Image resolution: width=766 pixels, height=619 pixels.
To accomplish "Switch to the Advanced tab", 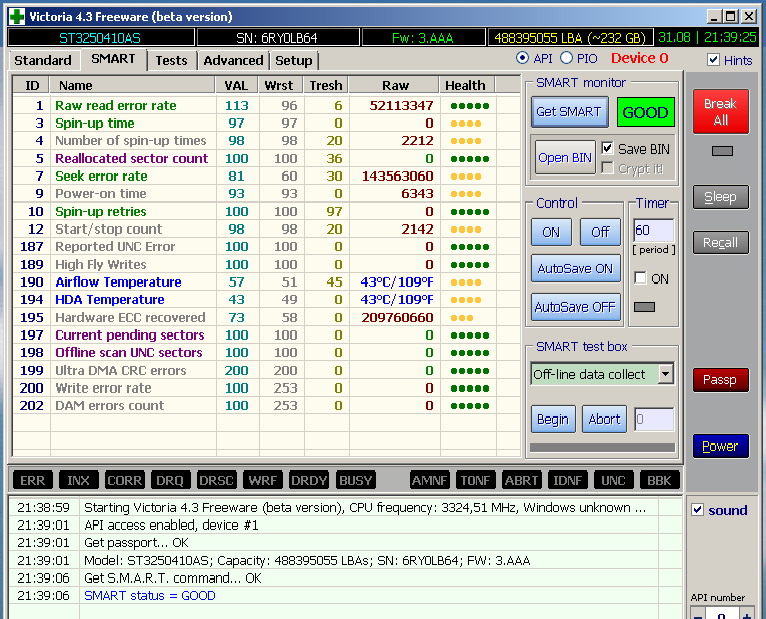I will pos(233,61).
